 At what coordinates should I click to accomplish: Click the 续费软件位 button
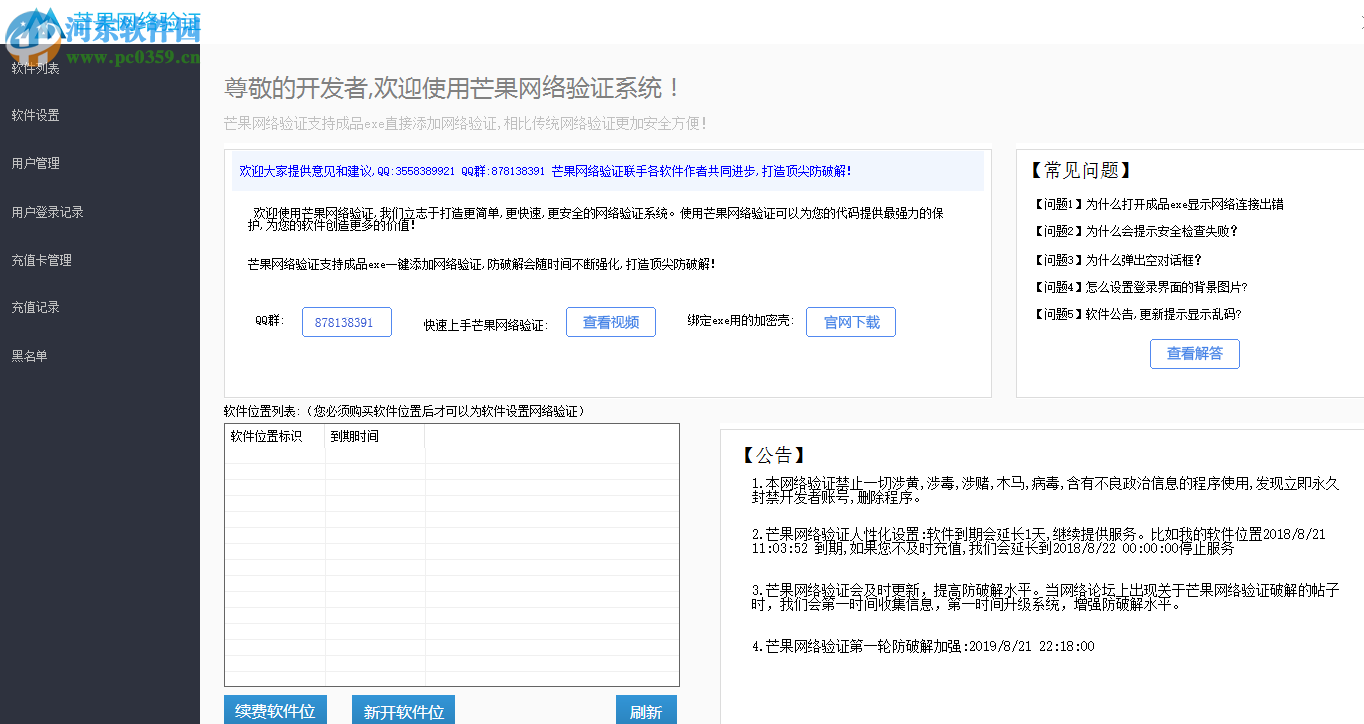click(x=276, y=710)
